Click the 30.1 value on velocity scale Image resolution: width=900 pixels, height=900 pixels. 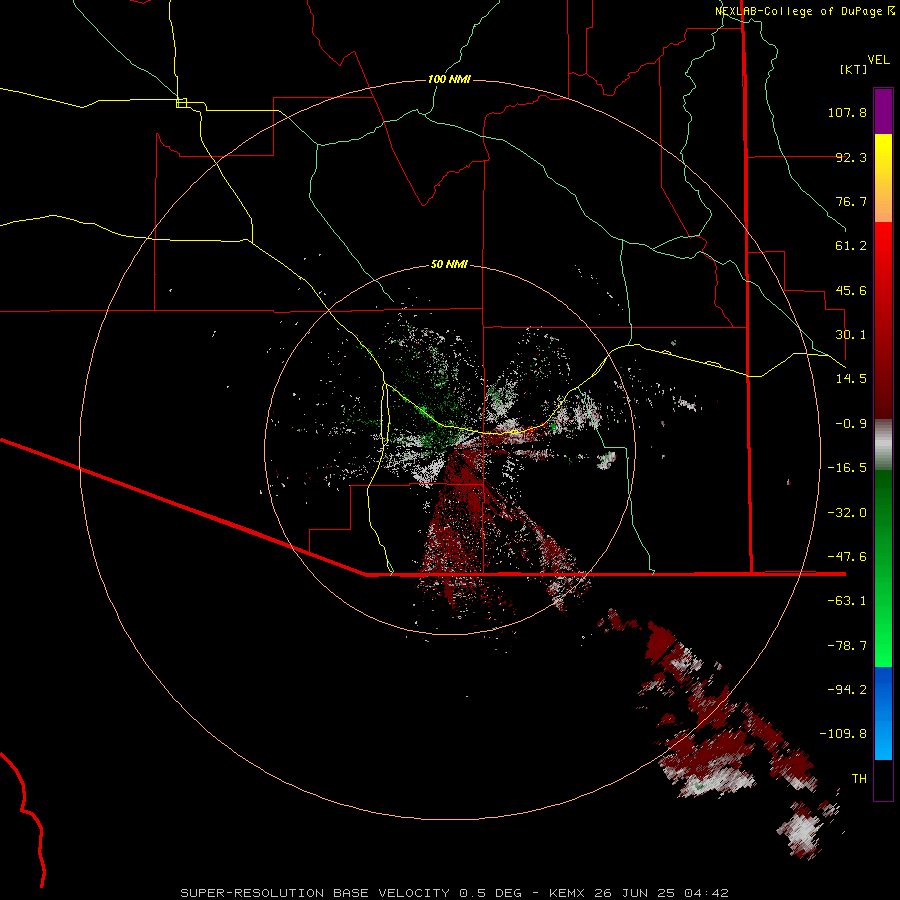coord(851,335)
